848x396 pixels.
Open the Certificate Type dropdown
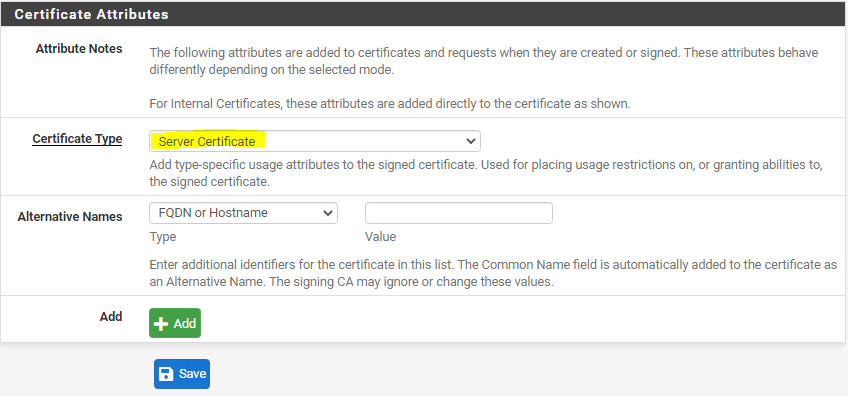click(x=315, y=141)
